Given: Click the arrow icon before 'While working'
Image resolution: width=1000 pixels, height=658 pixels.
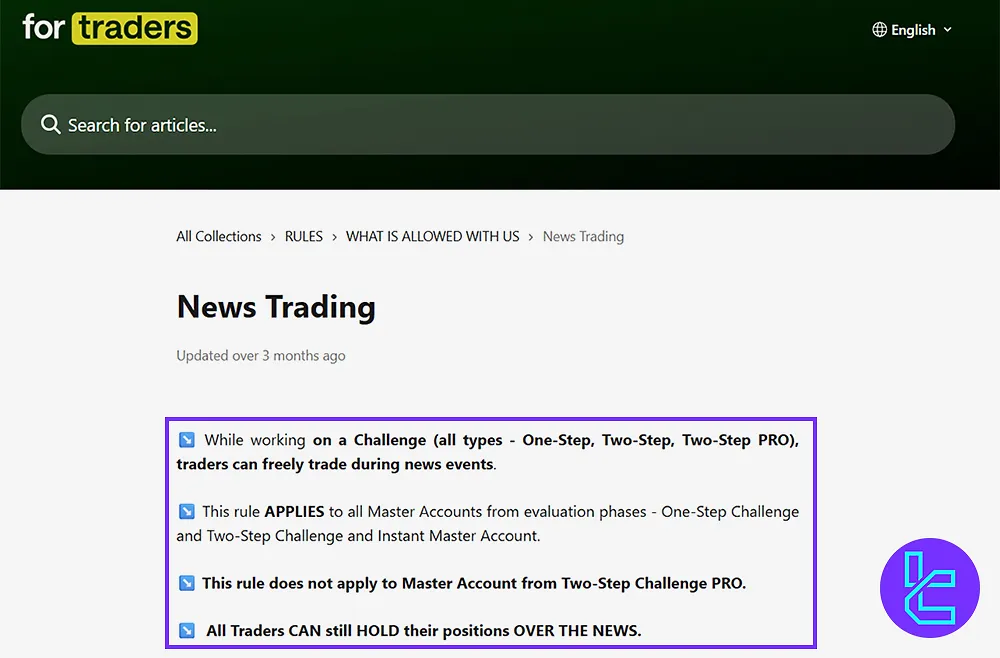Looking at the screenshot, I should pyautogui.click(x=187, y=440).
